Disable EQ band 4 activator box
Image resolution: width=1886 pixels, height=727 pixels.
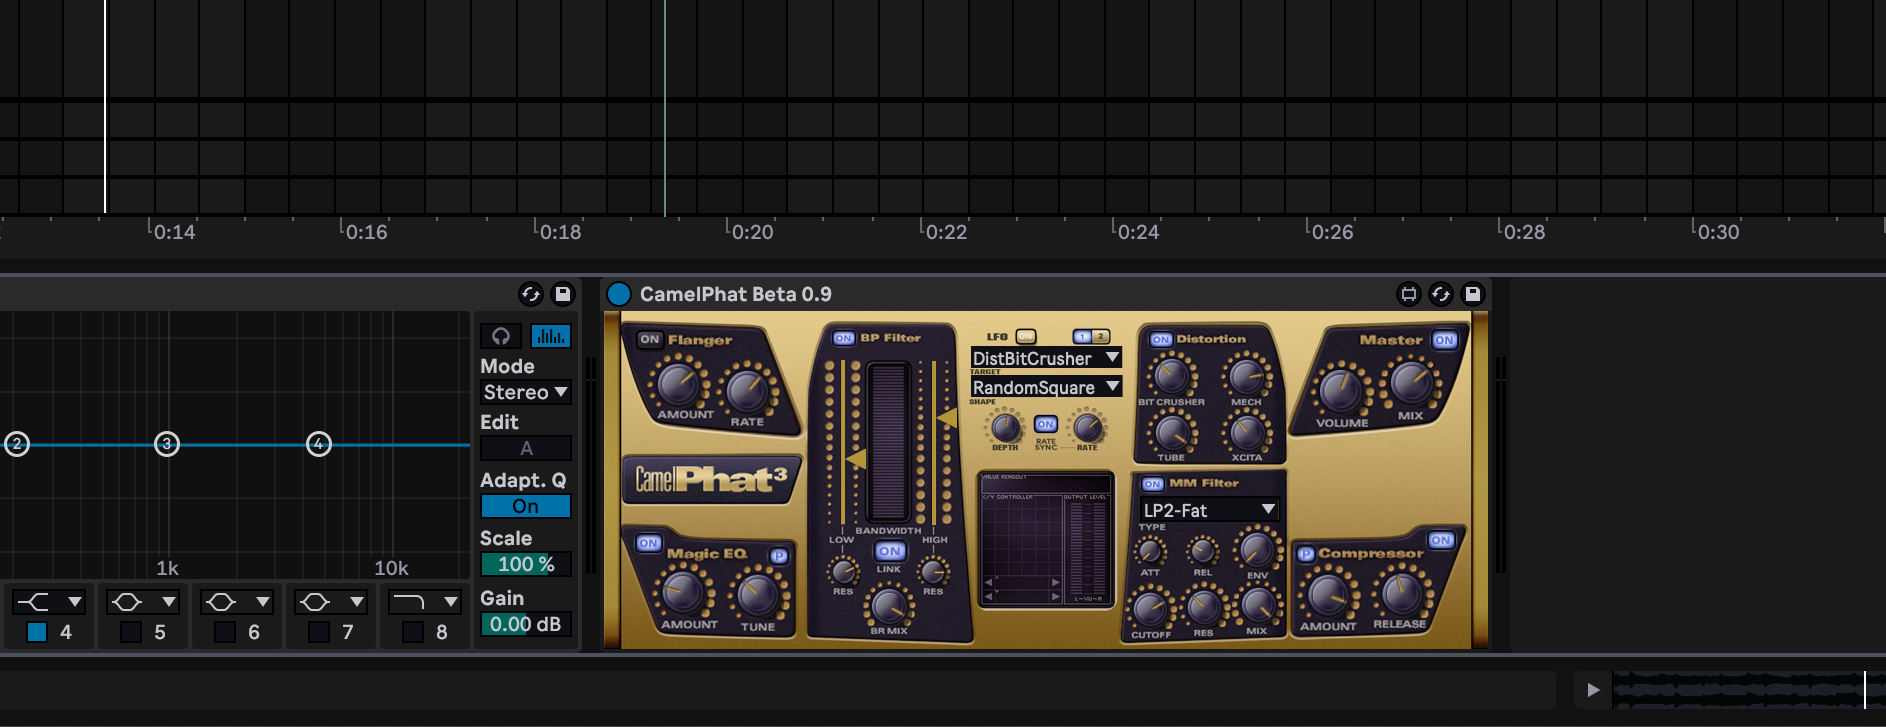37,632
